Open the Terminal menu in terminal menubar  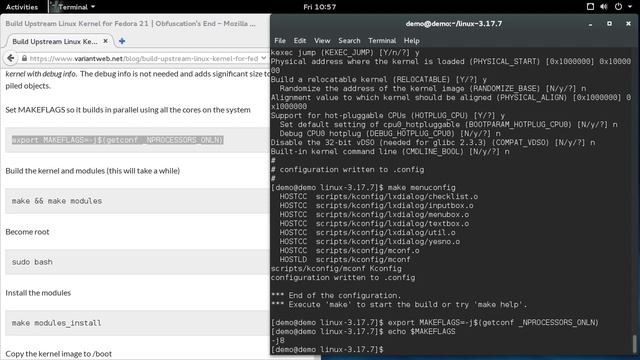click(x=382, y=41)
